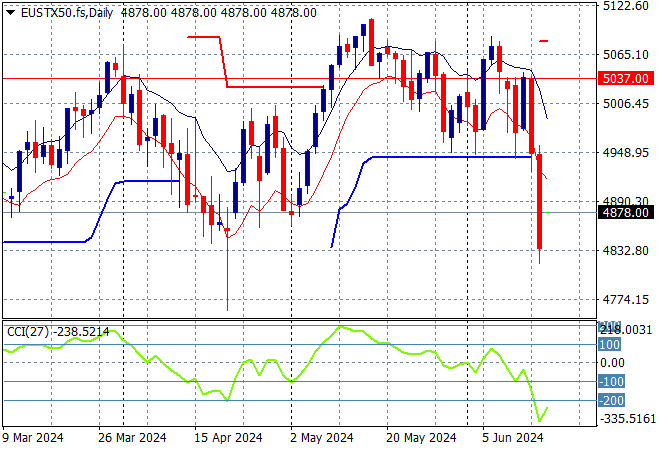Open the chart menu triangle beside EUSTX50.fs

11,13
